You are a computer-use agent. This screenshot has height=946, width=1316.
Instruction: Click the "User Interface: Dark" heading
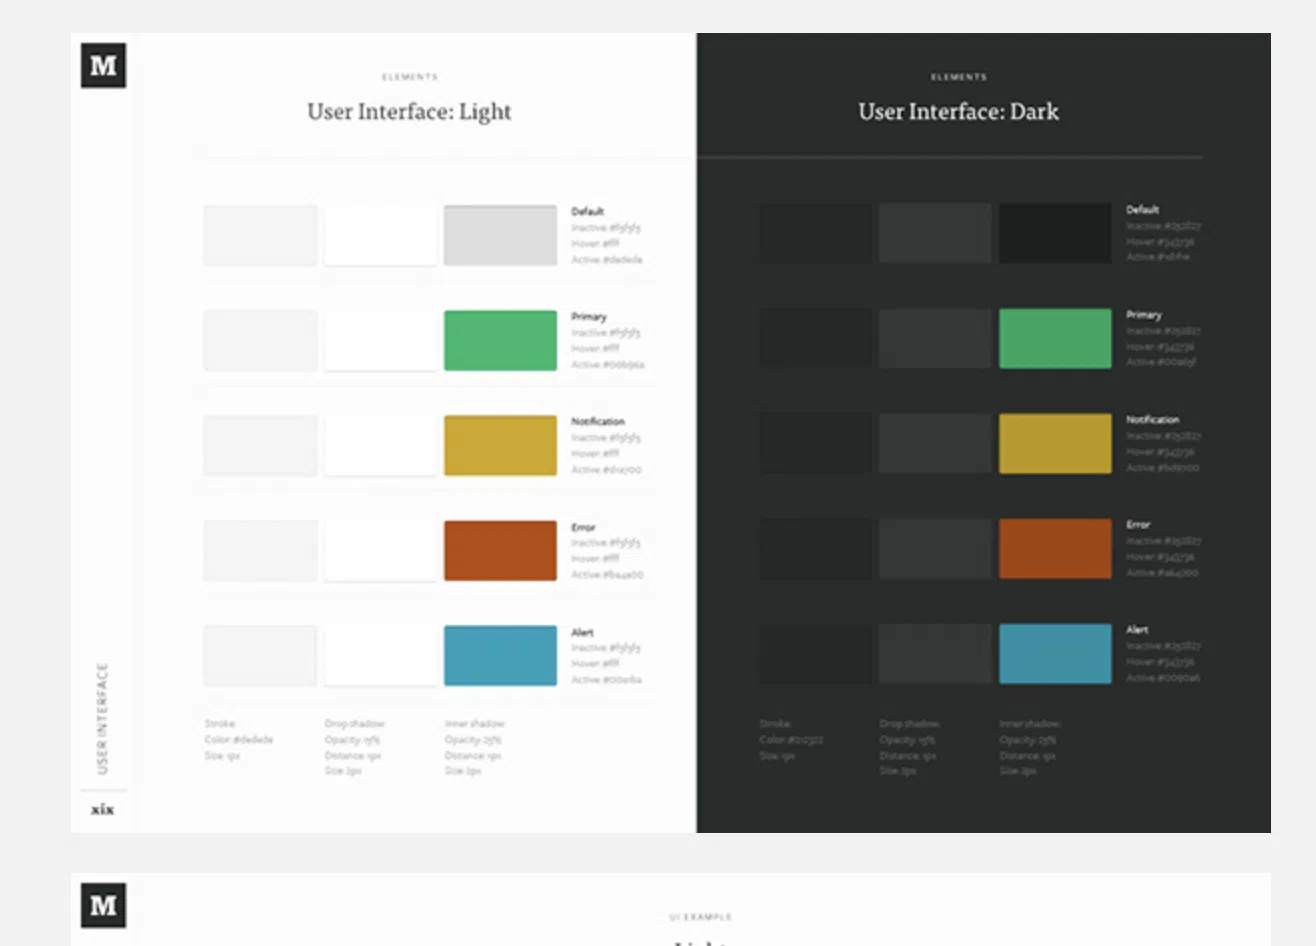(958, 112)
